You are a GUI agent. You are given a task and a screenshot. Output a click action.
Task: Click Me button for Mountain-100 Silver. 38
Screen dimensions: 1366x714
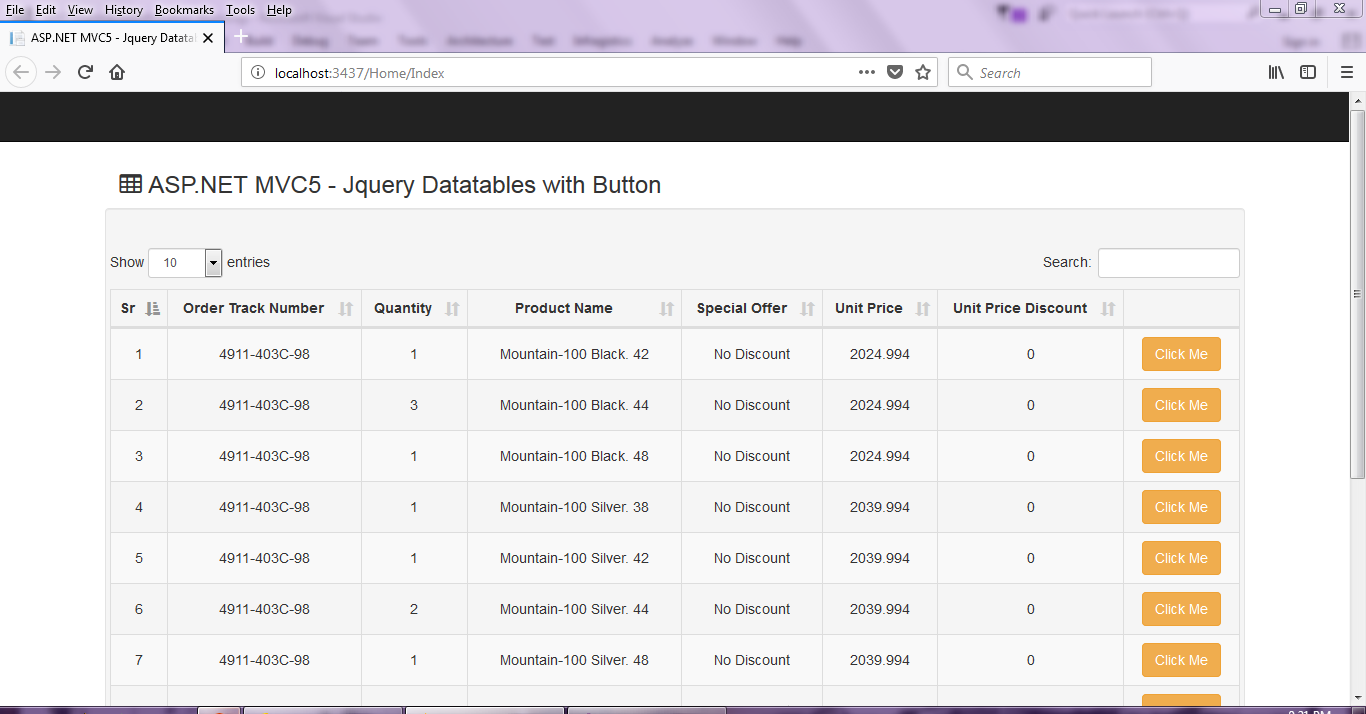(x=1181, y=507)
